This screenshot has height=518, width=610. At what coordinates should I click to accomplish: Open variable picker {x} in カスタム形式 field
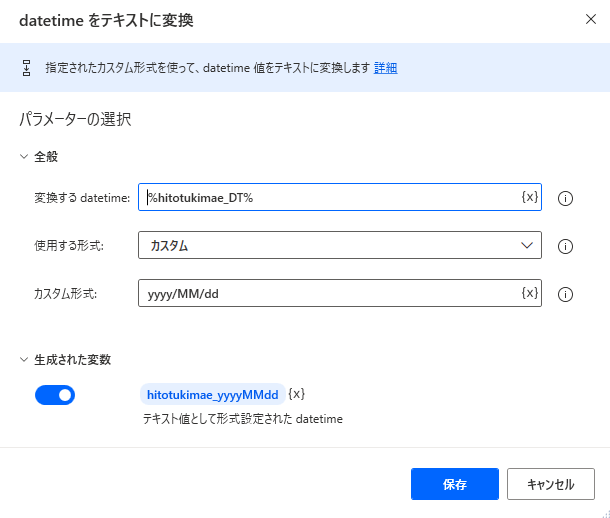pos(530,293)
